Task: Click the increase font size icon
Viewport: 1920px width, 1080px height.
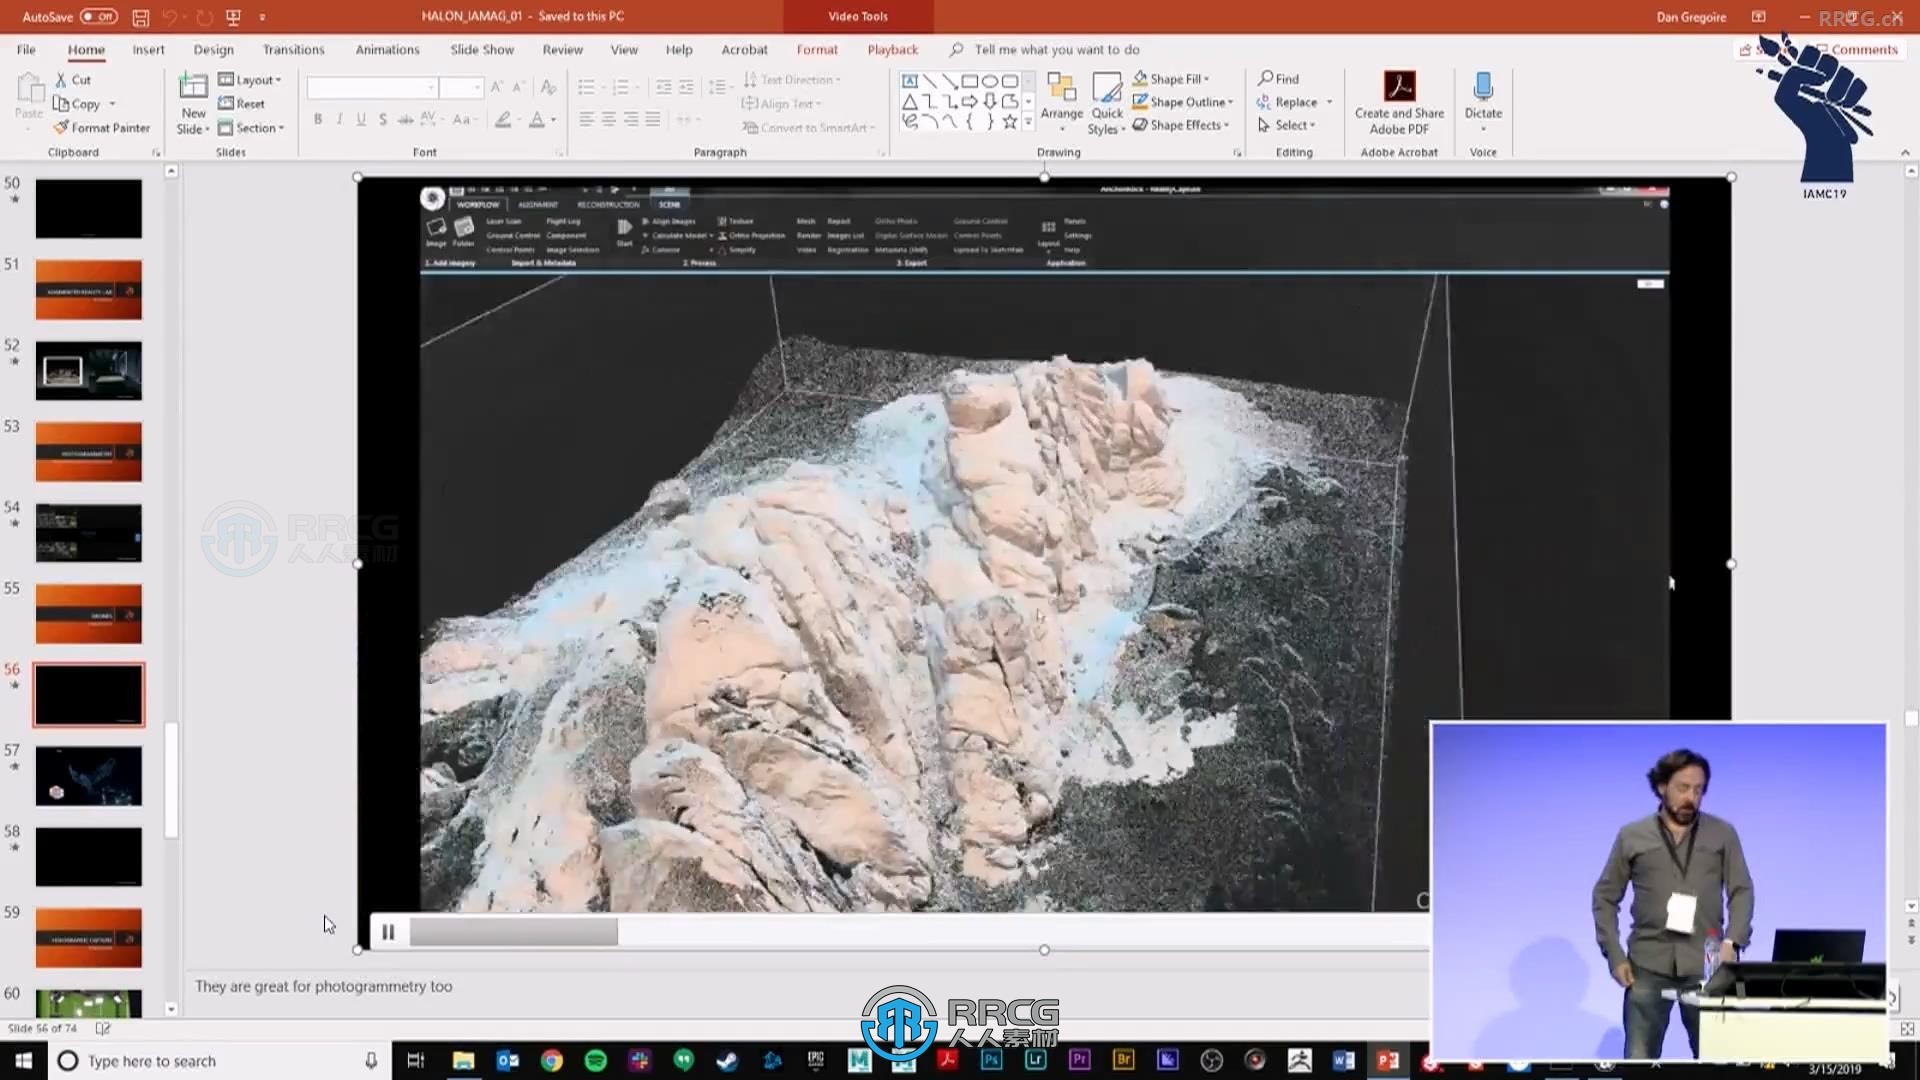Action: tap(496, 88)
